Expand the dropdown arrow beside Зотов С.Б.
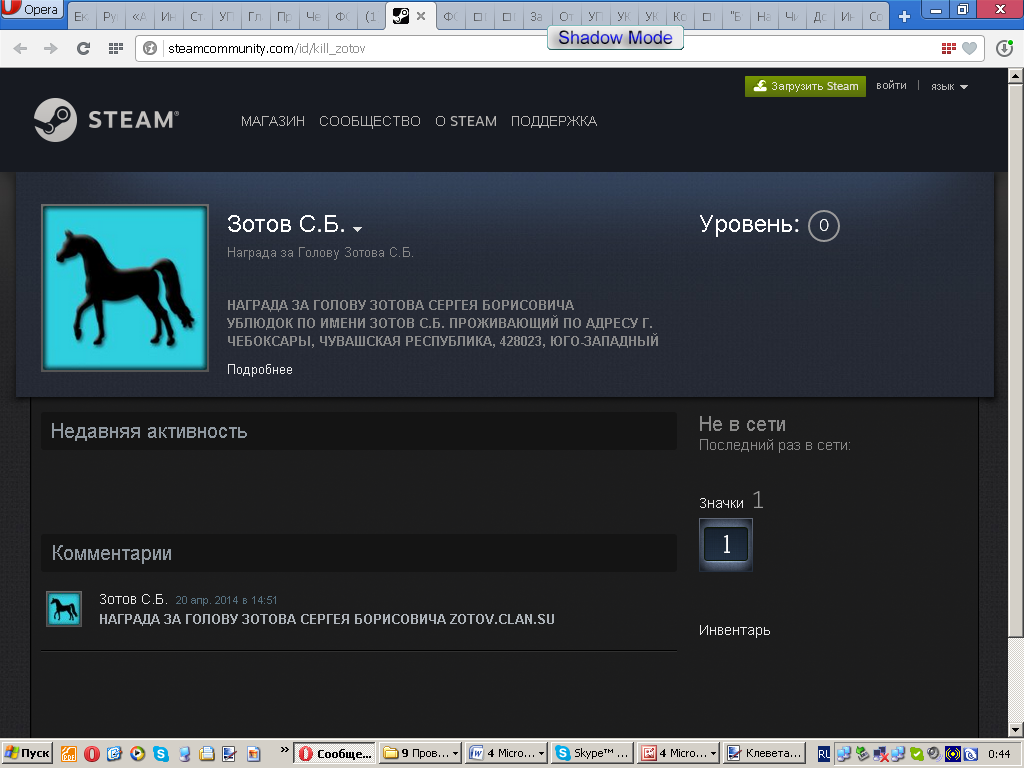This screenshot has width=1024, height=768. (357, 229)
